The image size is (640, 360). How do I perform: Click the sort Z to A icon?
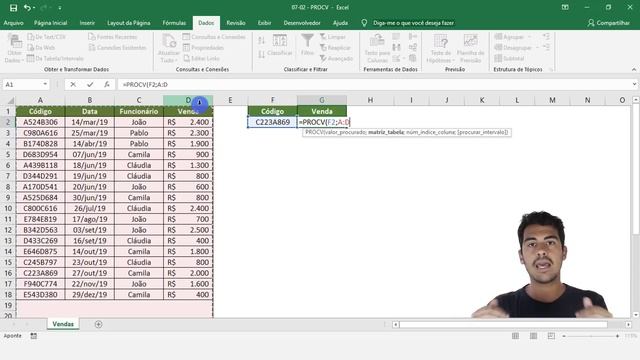(x=262, y=54)
